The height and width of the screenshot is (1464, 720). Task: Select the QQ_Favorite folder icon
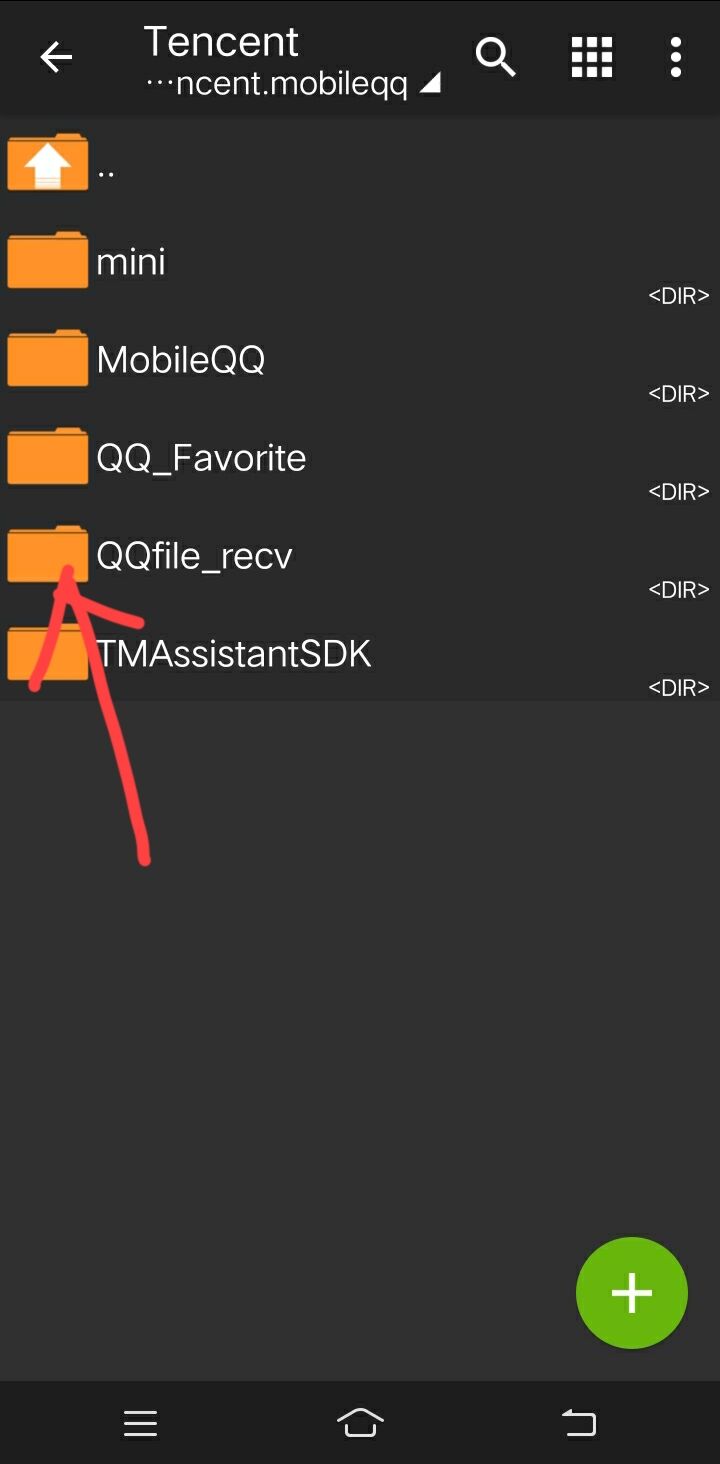(47, 456)
